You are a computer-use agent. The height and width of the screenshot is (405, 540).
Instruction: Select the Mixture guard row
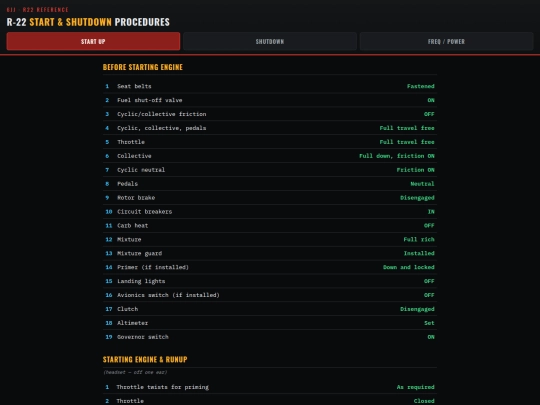[270, 253]
